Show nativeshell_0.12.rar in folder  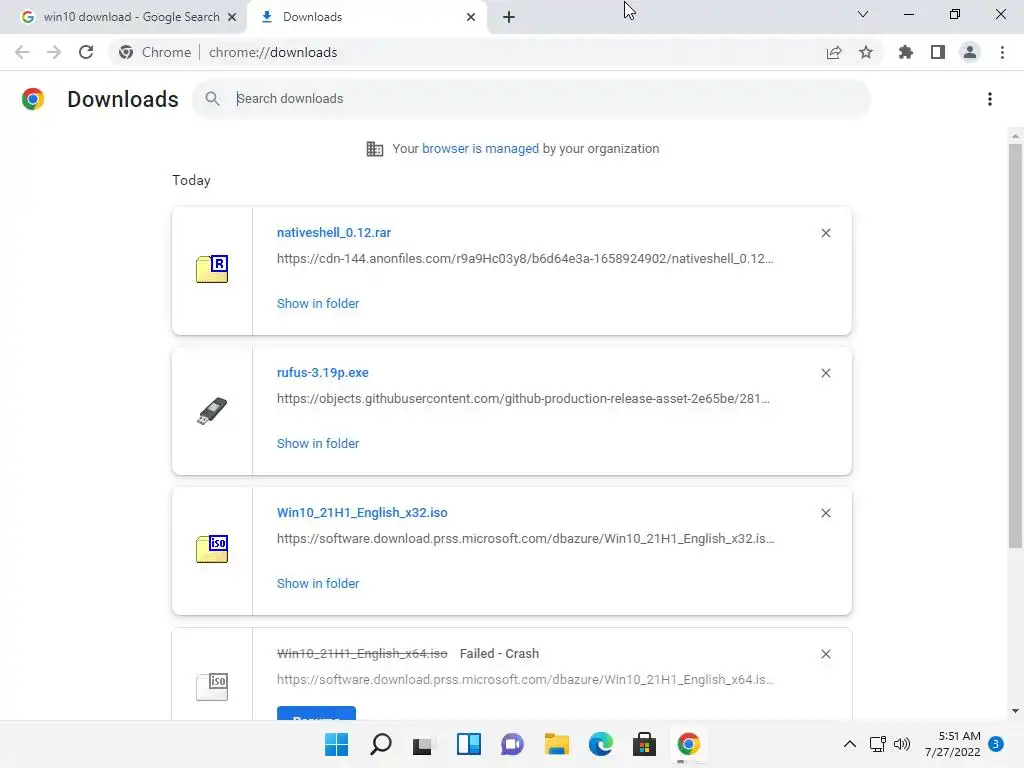(318, 303)
